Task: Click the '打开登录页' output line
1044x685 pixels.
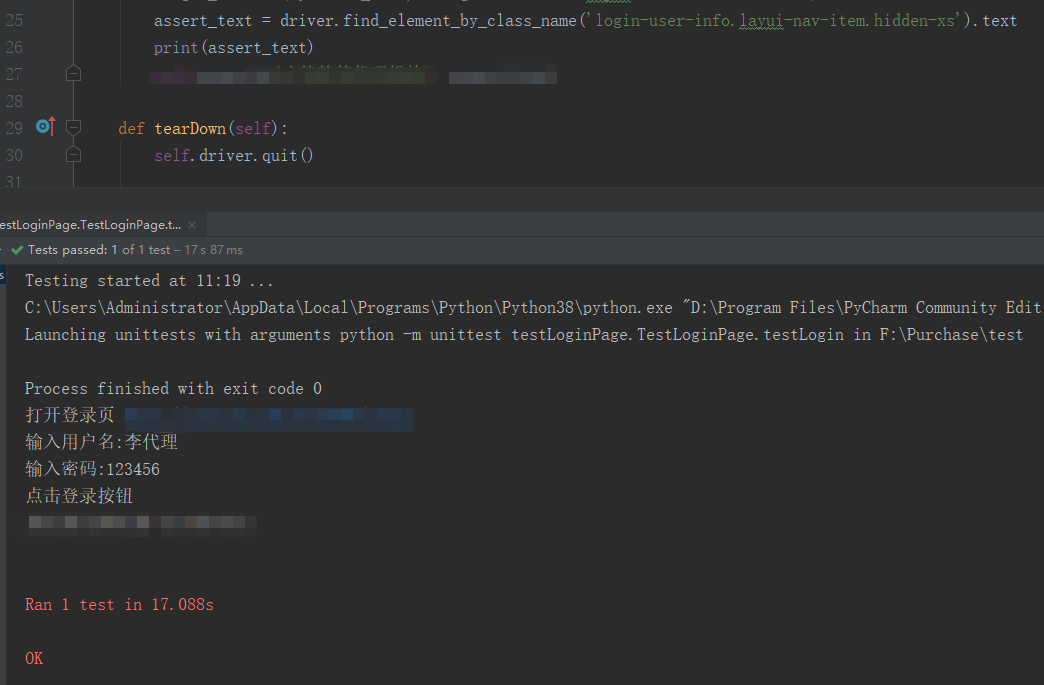Action: tap(70, 415)
